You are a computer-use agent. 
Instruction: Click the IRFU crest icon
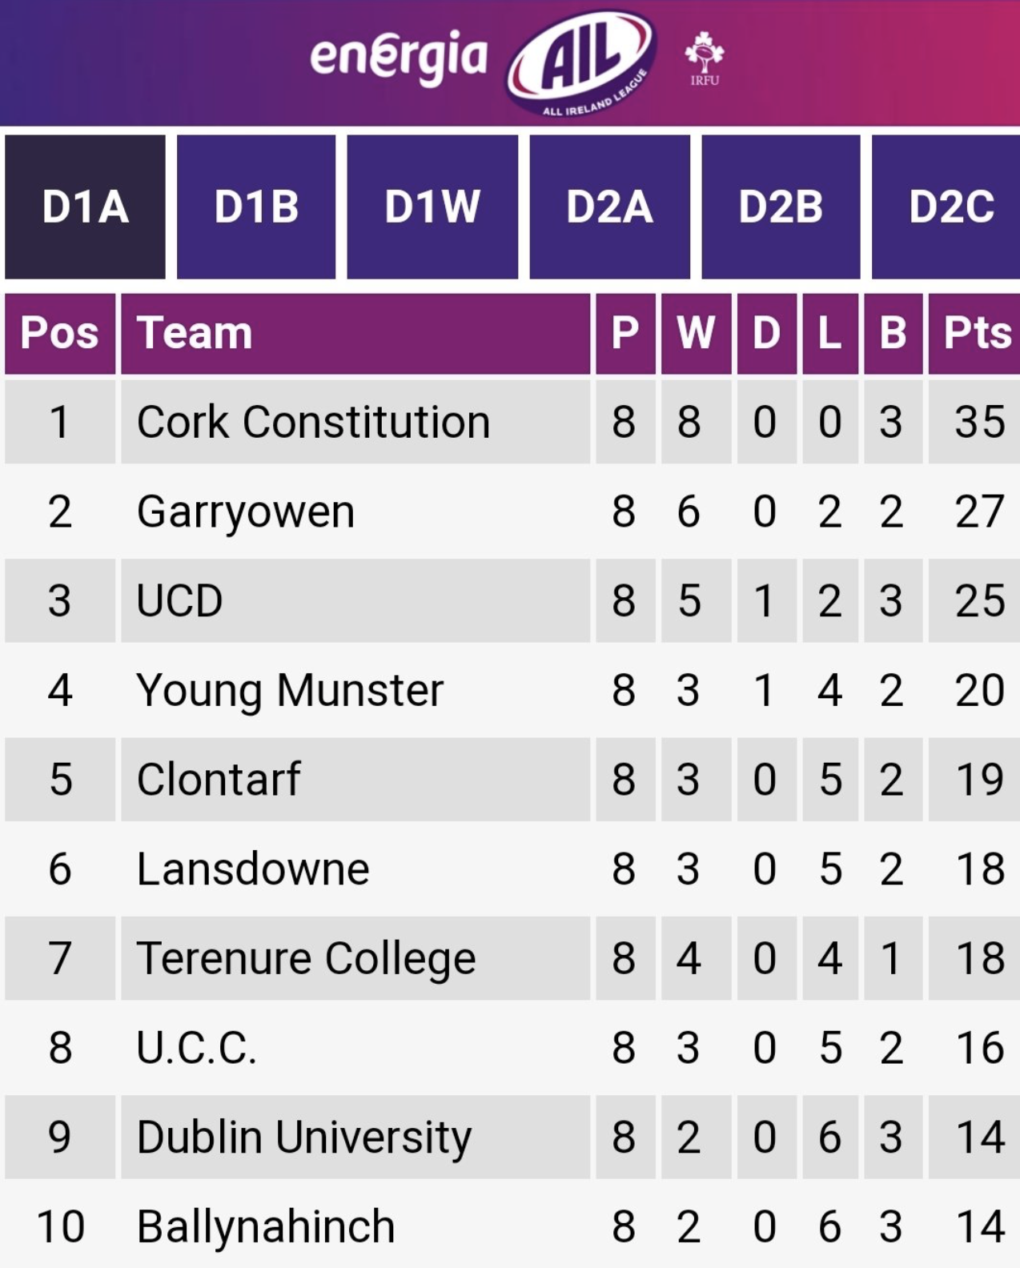coord(704,59)
